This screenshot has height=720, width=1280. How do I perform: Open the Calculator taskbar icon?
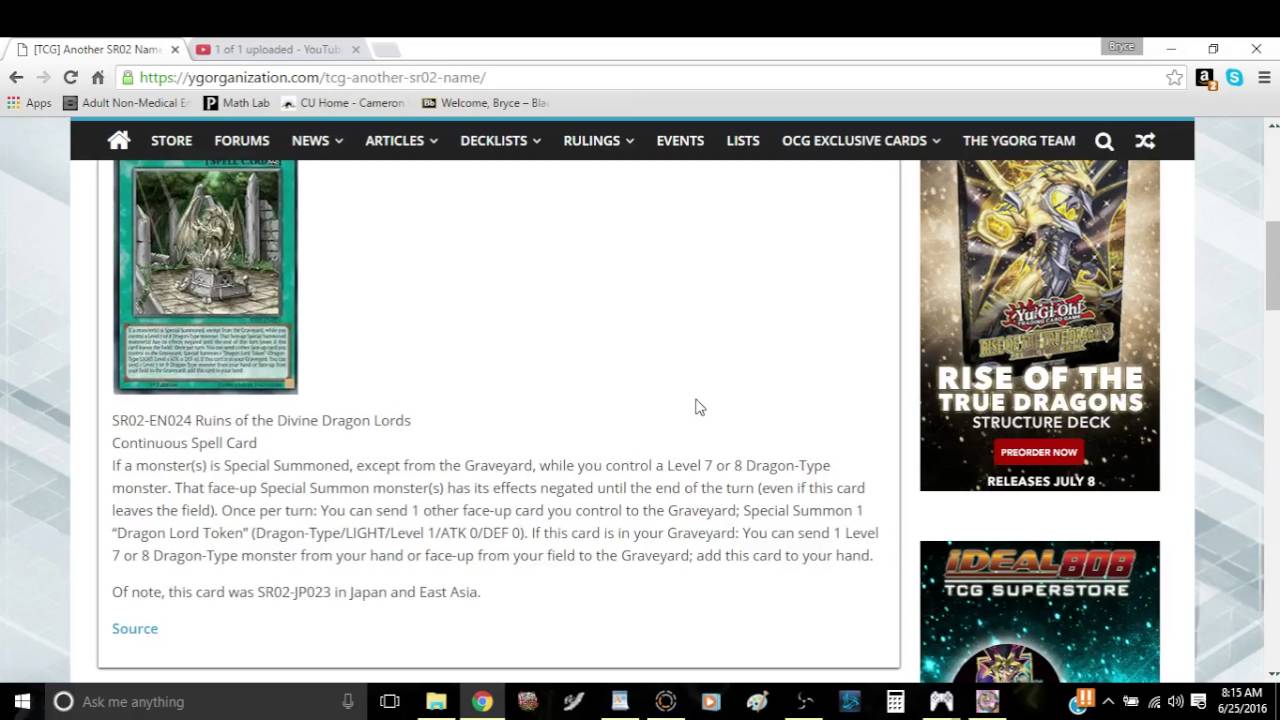coord(895,701)
